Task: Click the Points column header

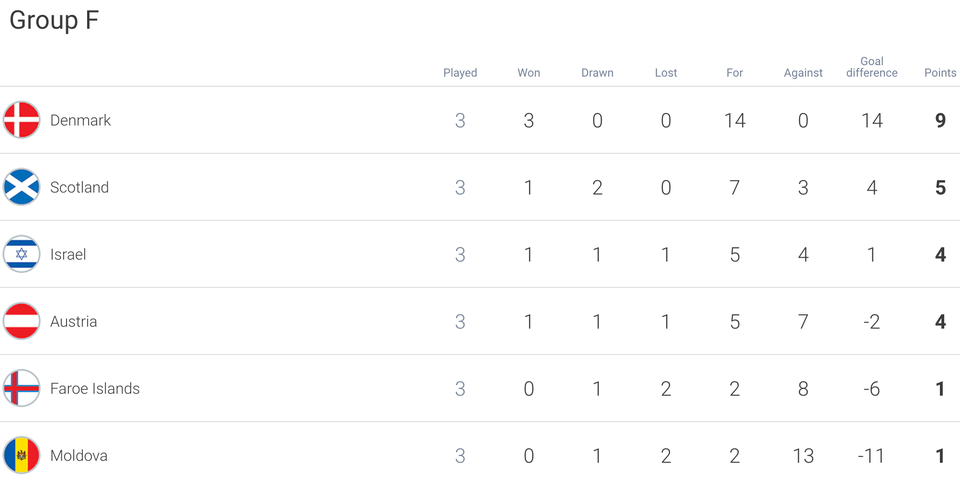Action: point(940,73)
